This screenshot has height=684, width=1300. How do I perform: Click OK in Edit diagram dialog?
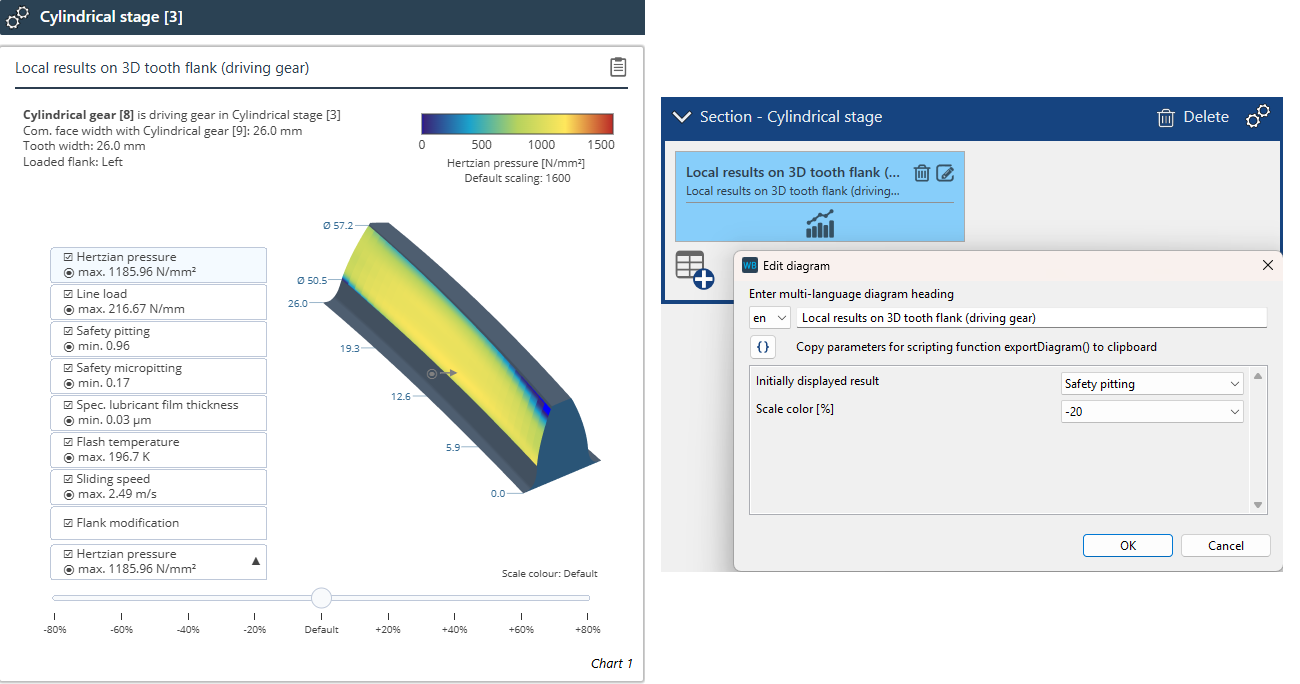coord(1127,546)
